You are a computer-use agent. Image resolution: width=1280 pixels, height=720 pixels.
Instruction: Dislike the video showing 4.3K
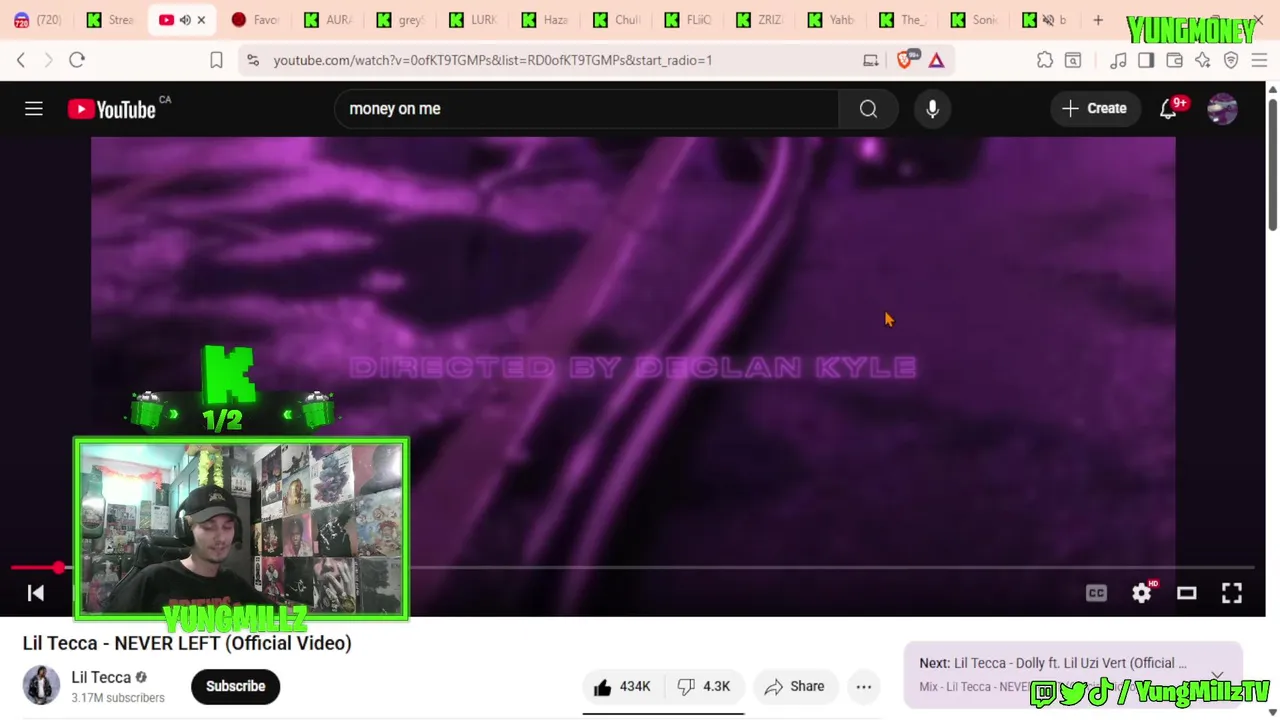pyautogui.click(x=703, y=686)
